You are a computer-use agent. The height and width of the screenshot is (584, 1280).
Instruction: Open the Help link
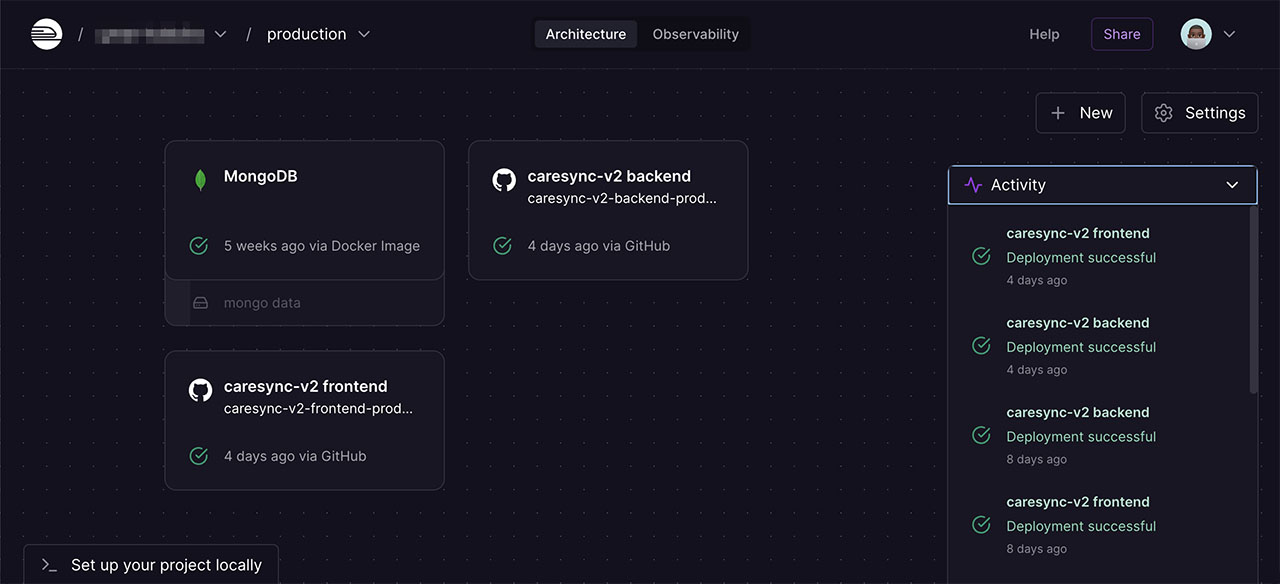[x=1044, y=34]
